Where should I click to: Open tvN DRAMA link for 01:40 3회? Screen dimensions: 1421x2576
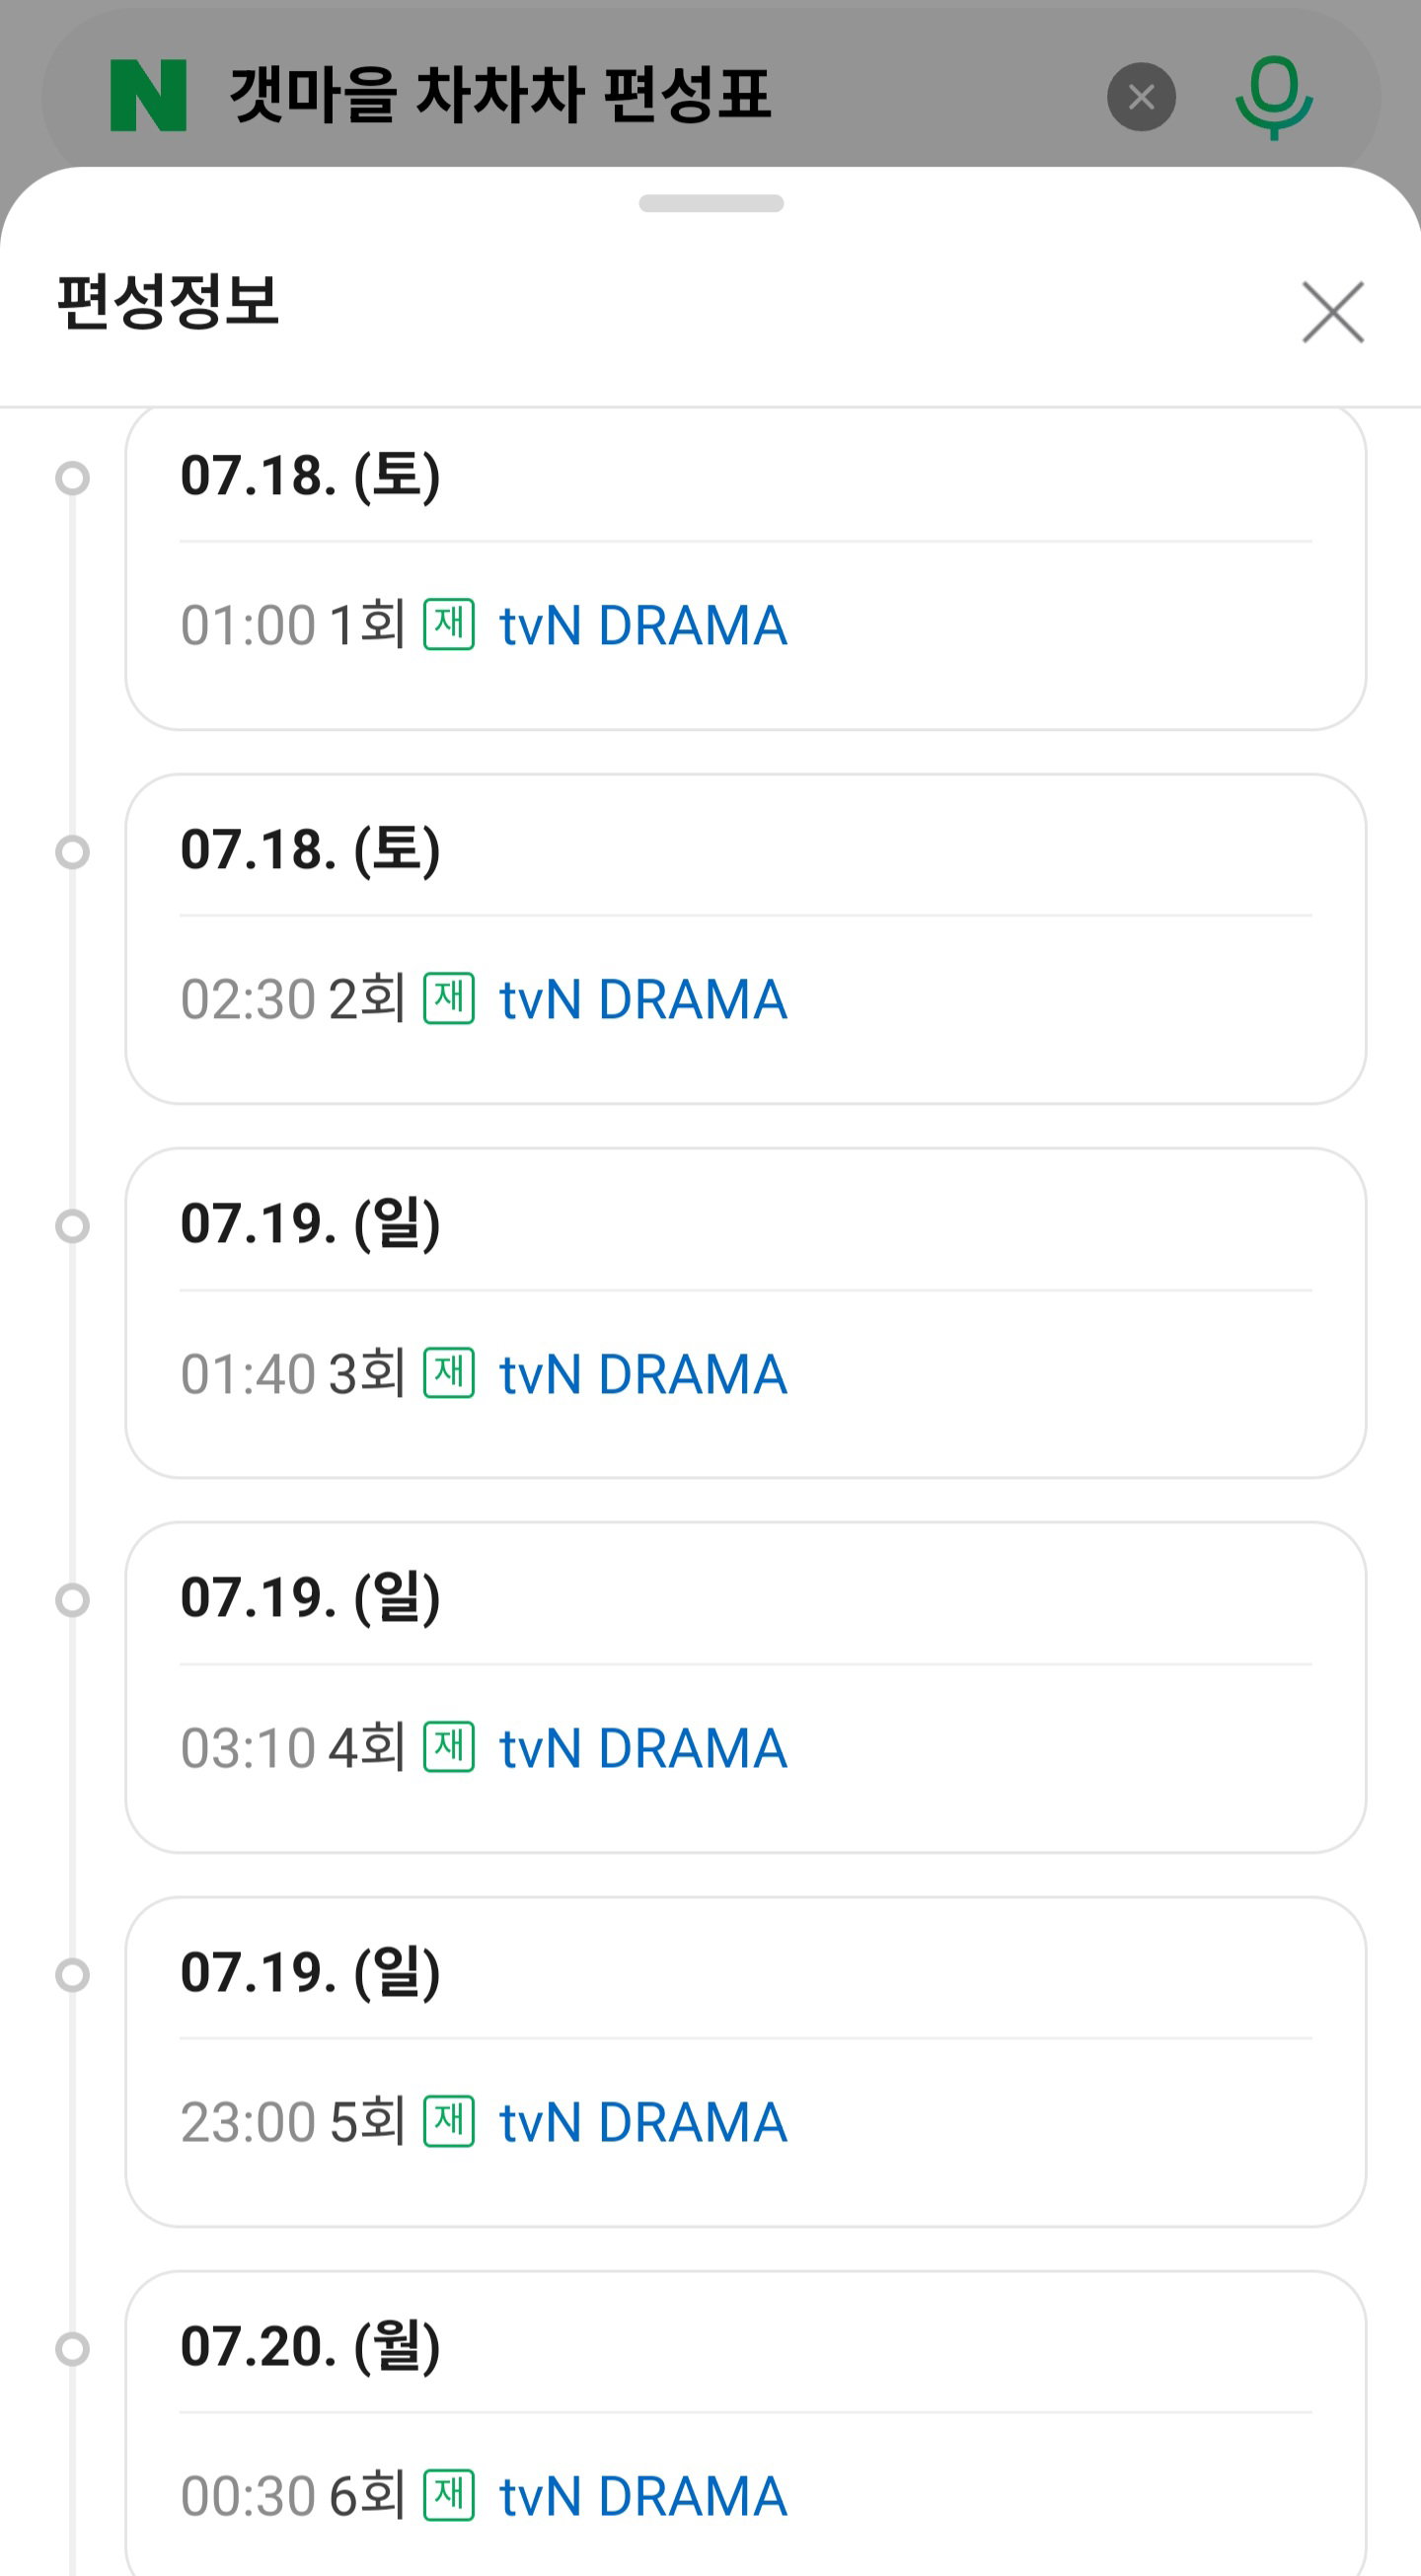coord(643,1374)
